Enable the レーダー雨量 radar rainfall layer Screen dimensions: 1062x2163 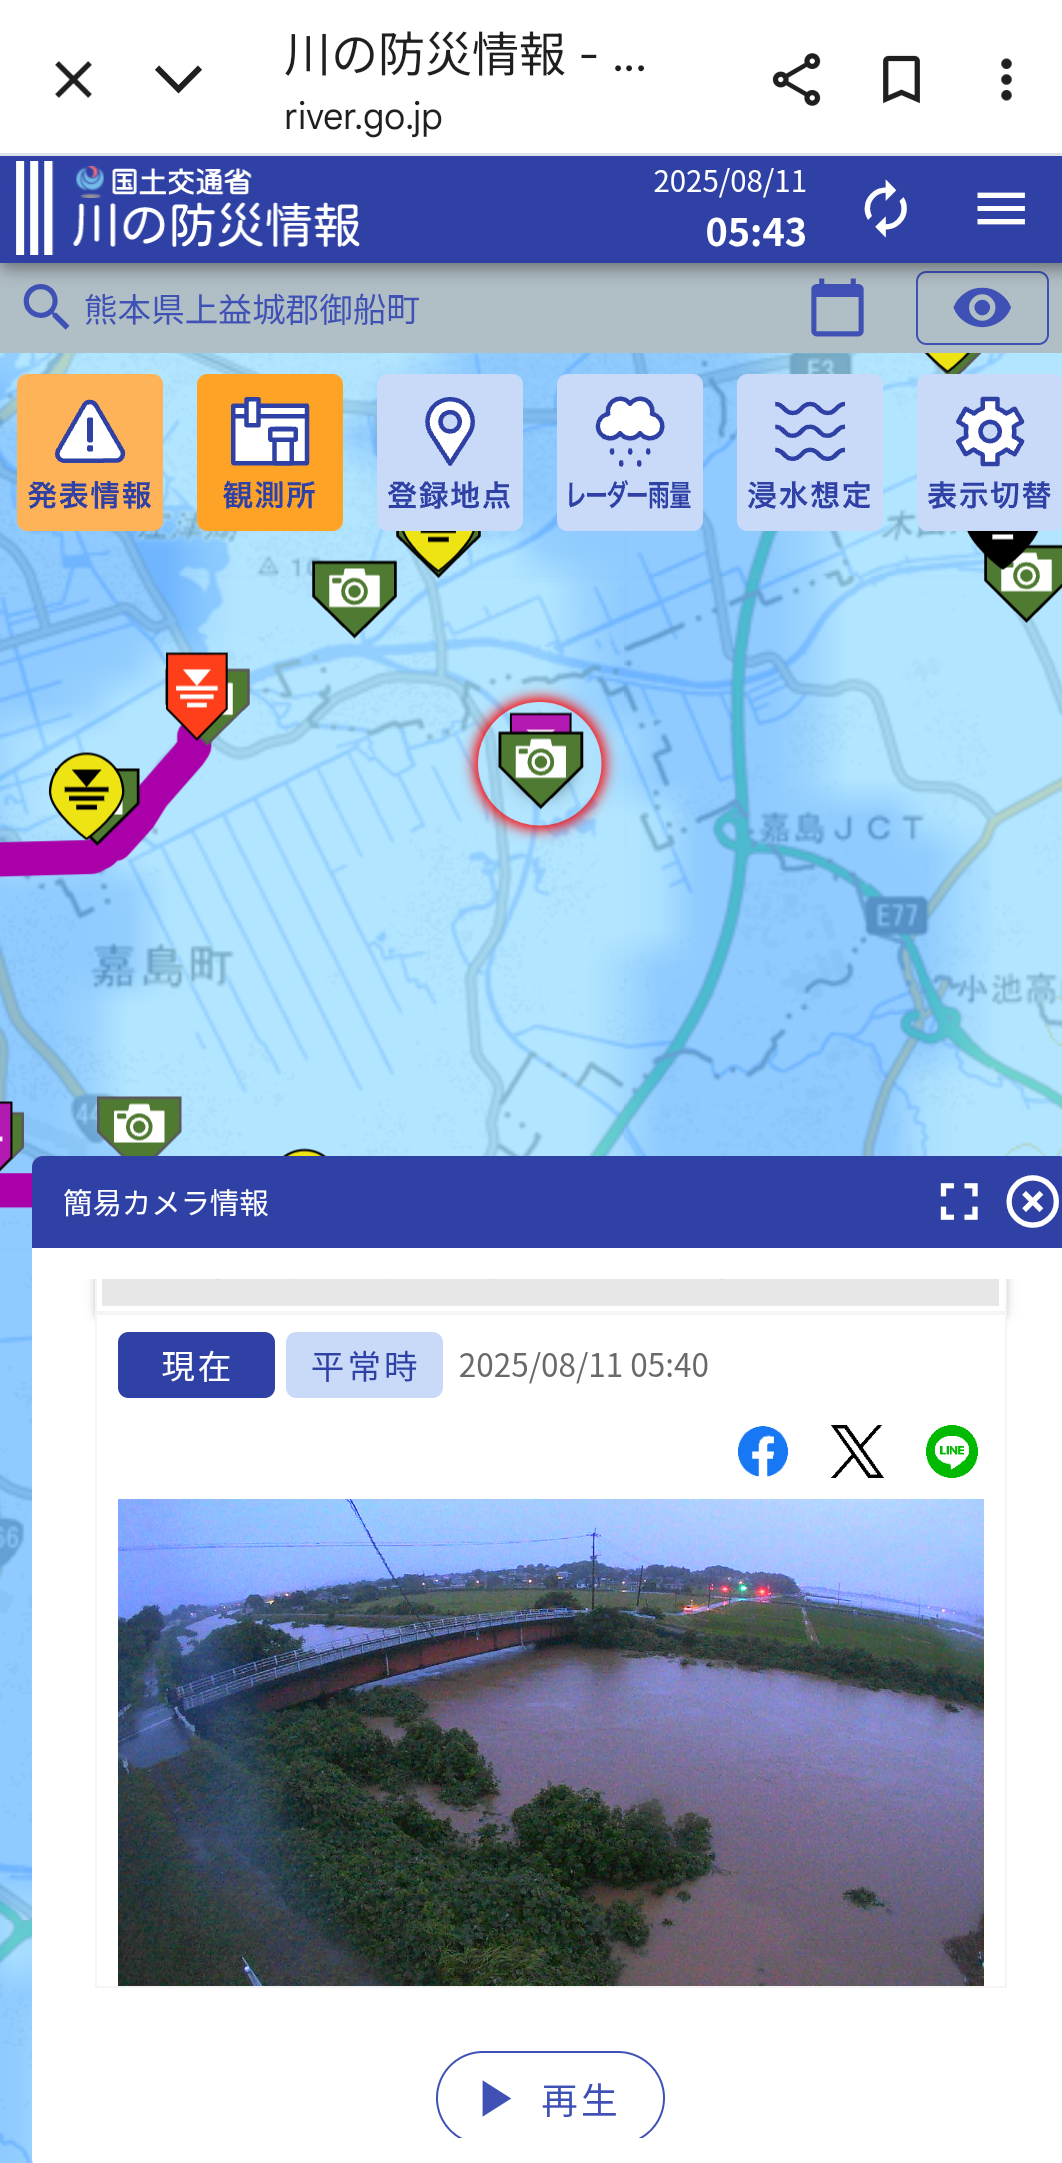pyautogui.click(x=630, y=452)
